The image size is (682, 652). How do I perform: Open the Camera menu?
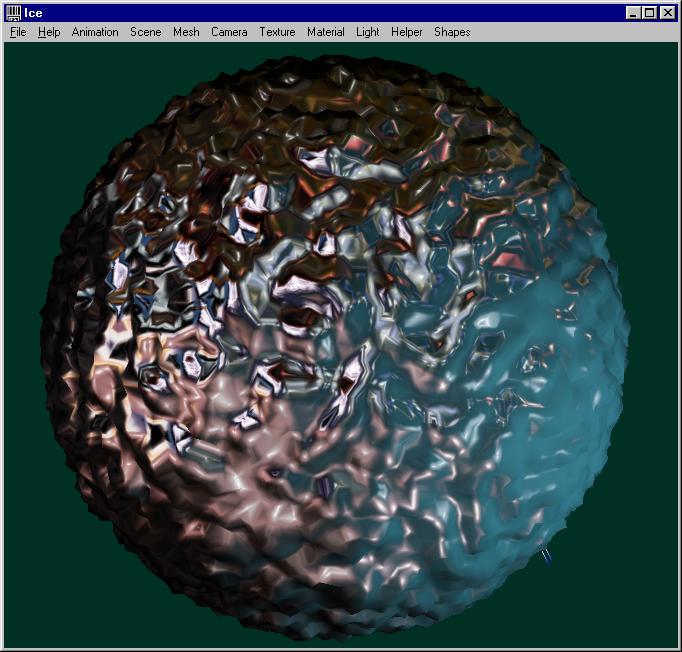(229, 32)
